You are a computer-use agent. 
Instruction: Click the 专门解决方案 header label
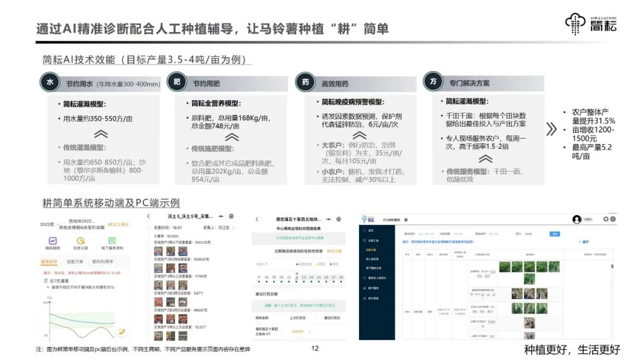(x=469, y=83)
